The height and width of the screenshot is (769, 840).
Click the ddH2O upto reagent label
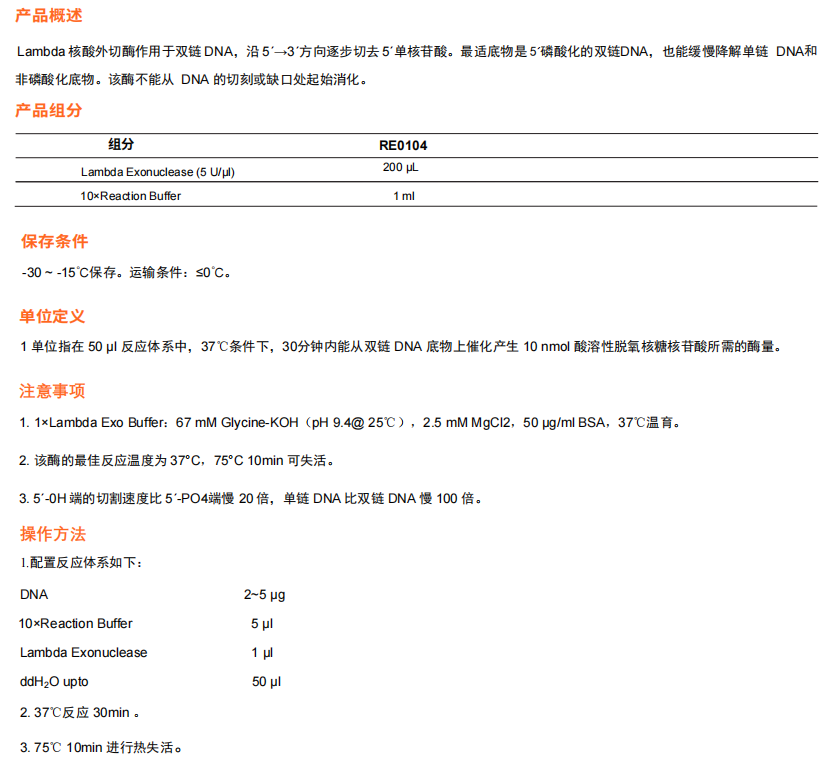click(x=52, y=681)
